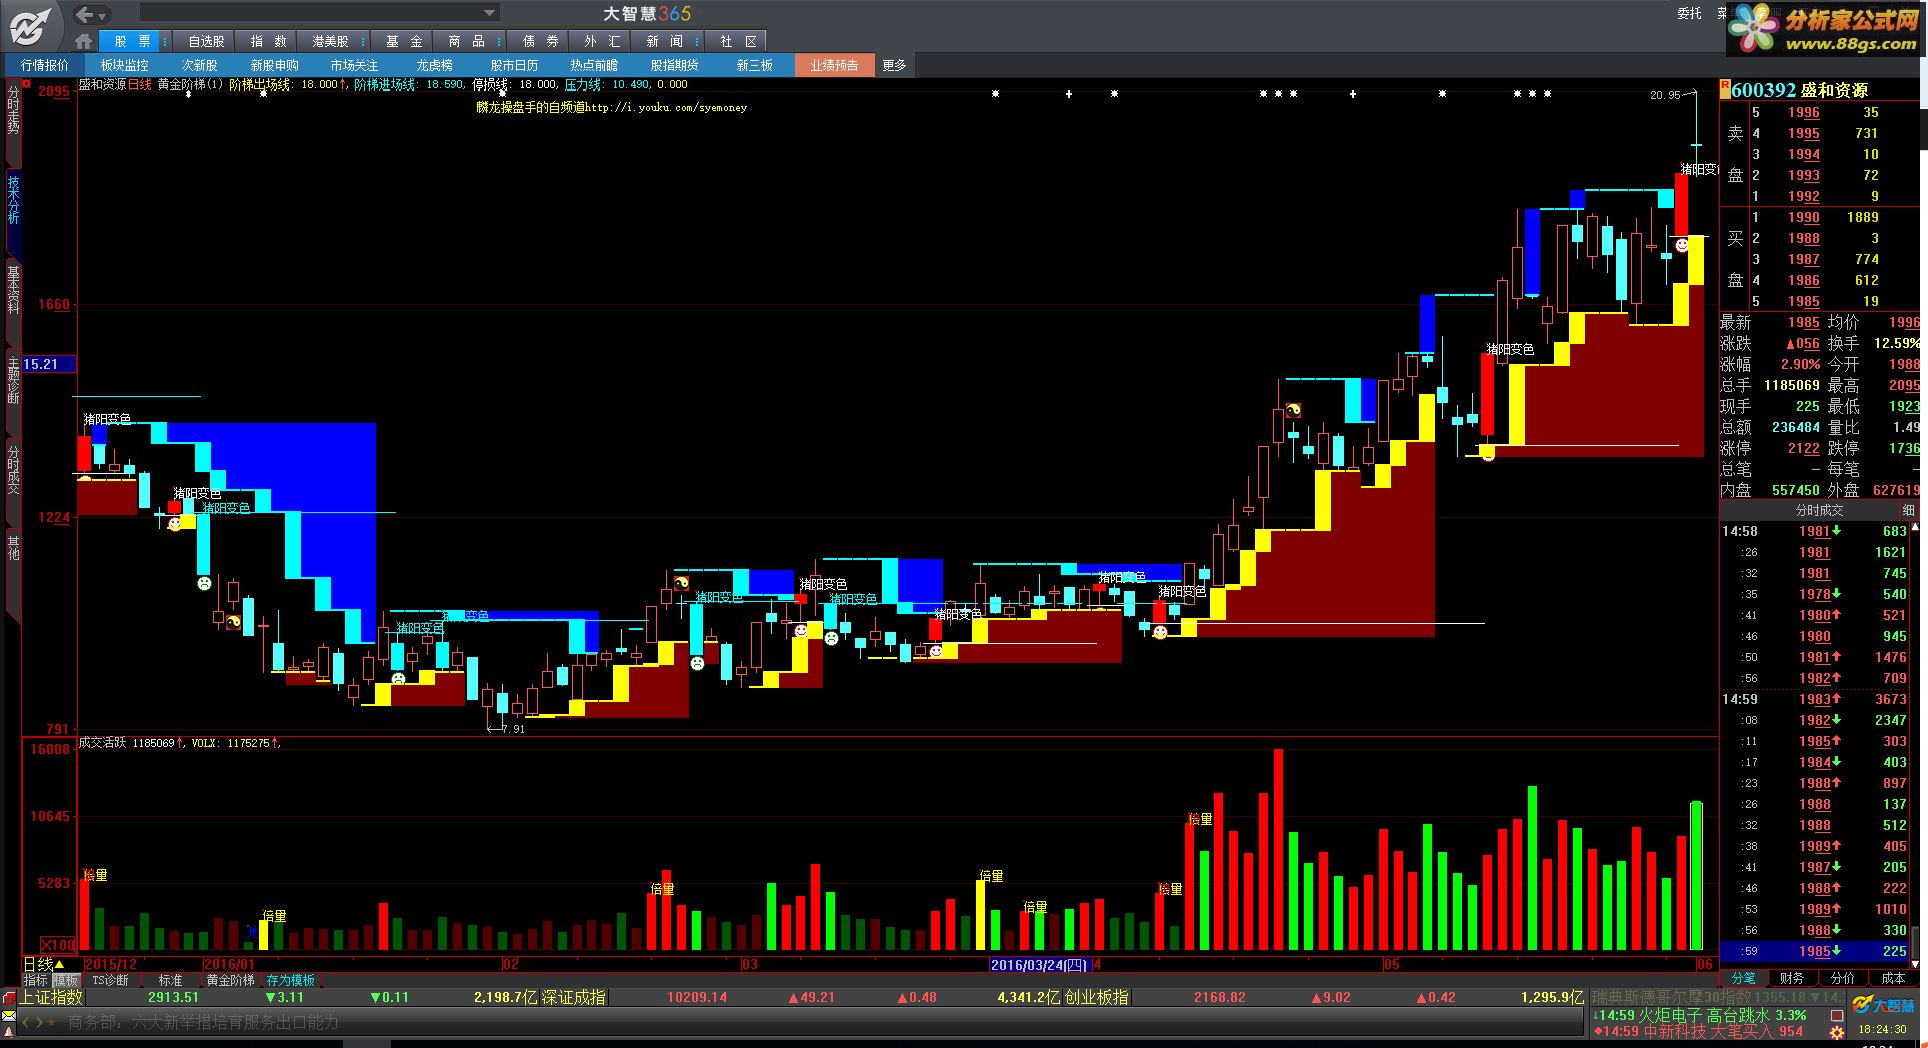
Task: Select 次新股 in the submenu bar
Action: [x=199, y=65]
